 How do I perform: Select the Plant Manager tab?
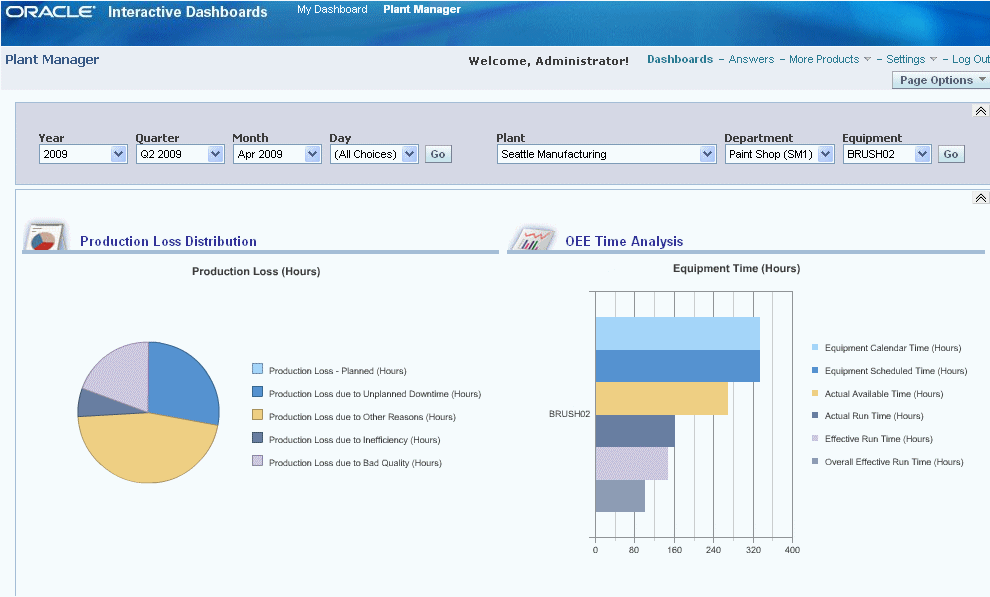422,9
